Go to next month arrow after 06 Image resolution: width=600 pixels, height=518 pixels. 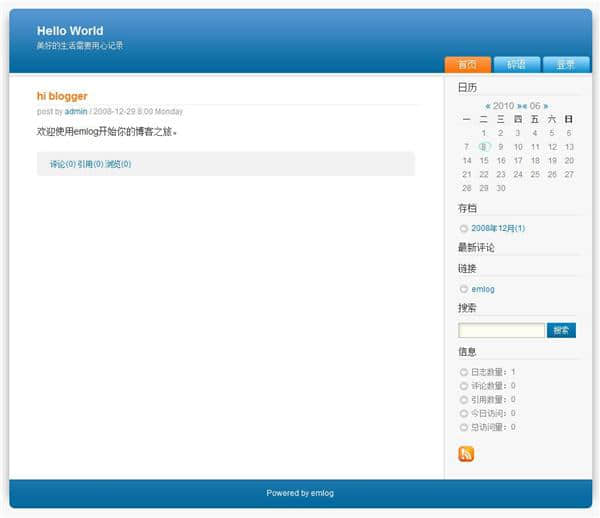point(546,106)
